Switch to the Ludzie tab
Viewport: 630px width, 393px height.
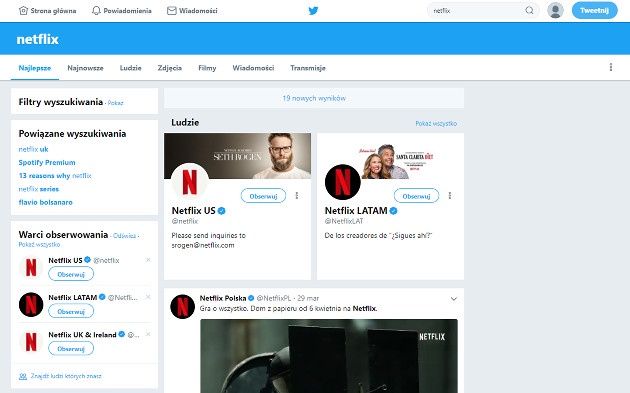131,68
